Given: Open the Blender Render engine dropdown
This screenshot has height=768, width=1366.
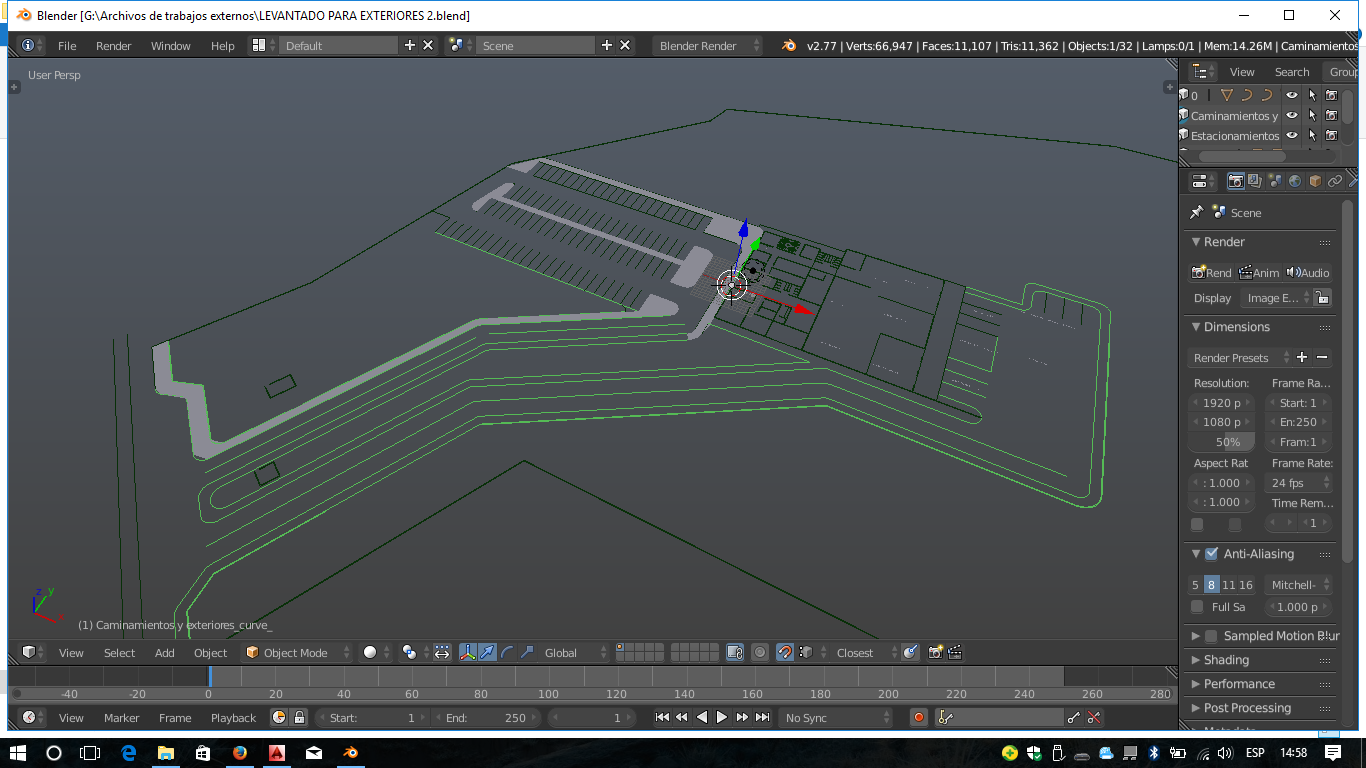Looking at the screenshot, I should pyautogui.click(x=707, y=45).
